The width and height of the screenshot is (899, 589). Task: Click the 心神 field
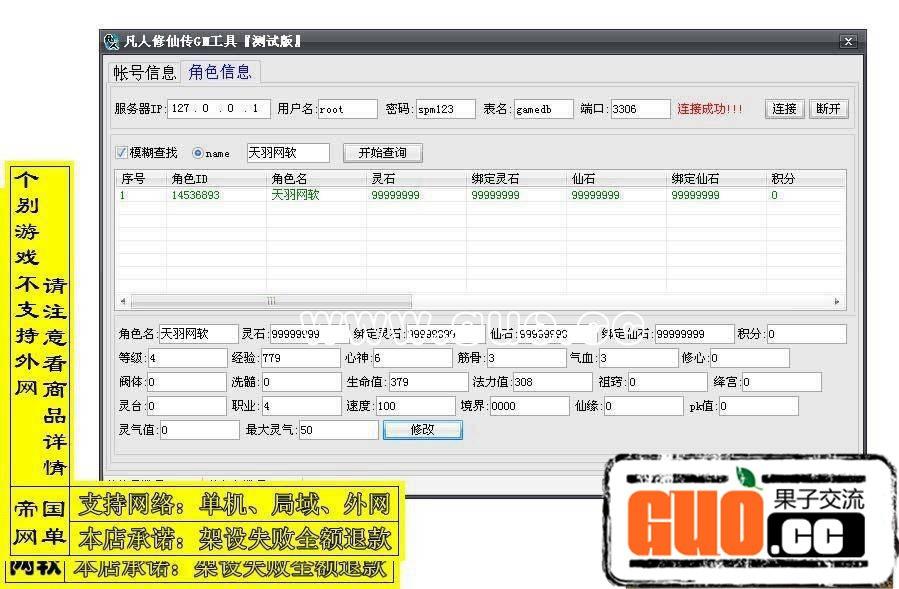click(x=412, y=358)
